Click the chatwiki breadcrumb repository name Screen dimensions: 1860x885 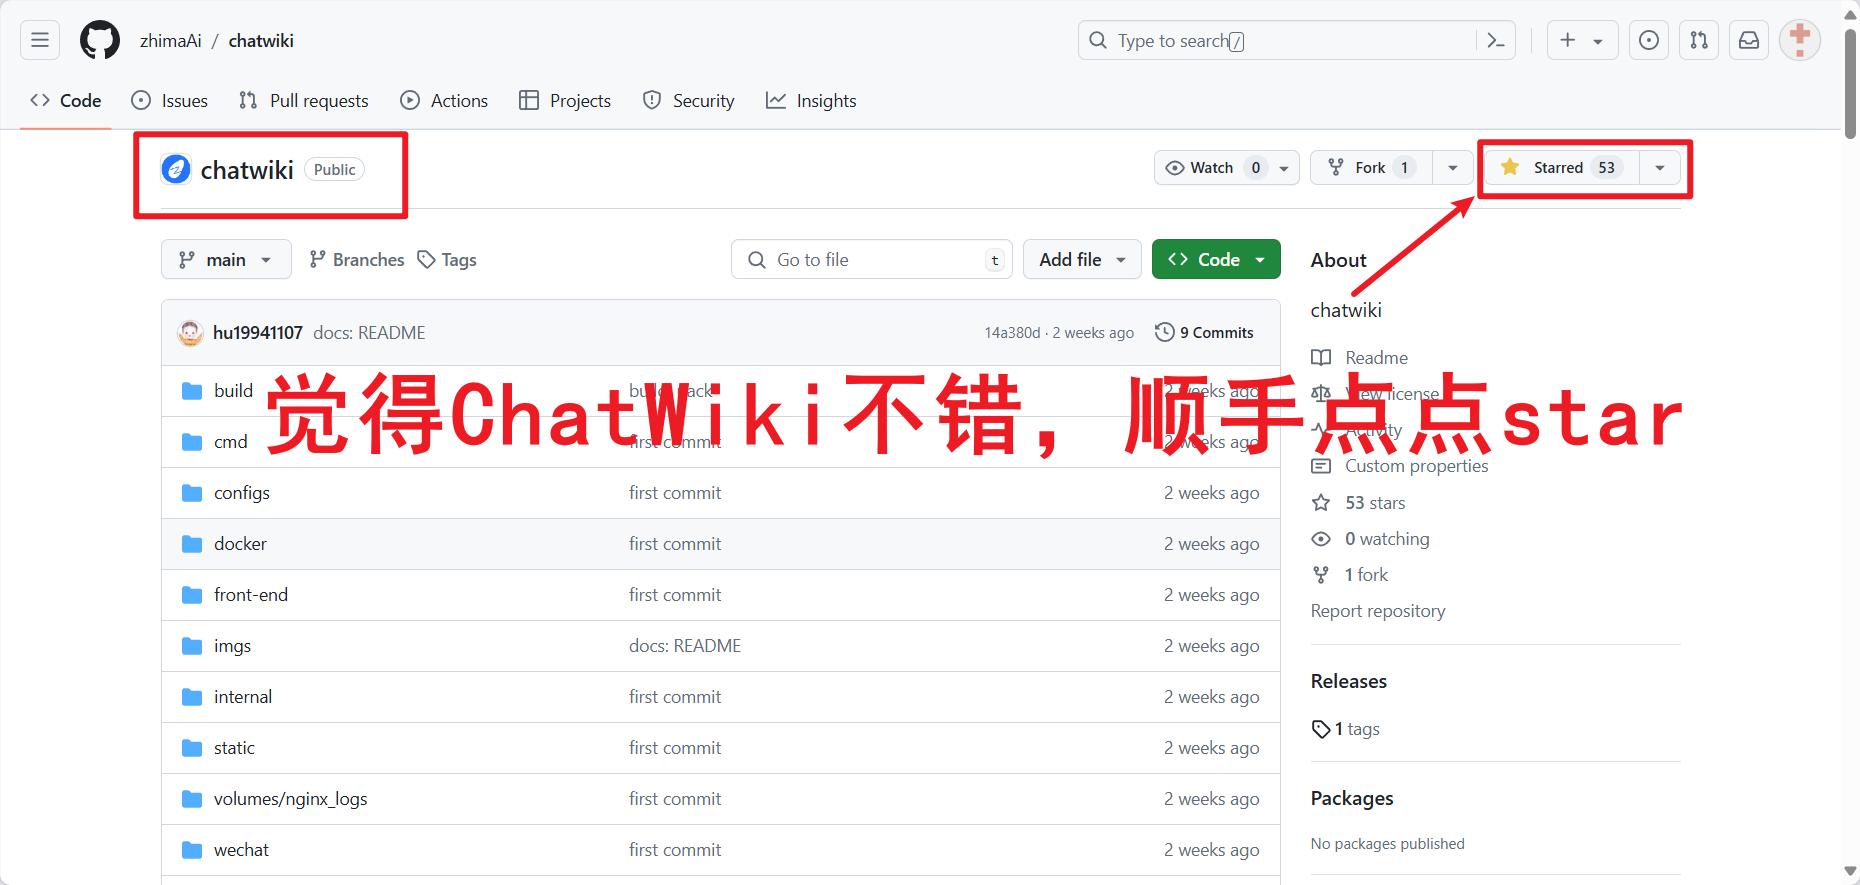tap(261, 41)
